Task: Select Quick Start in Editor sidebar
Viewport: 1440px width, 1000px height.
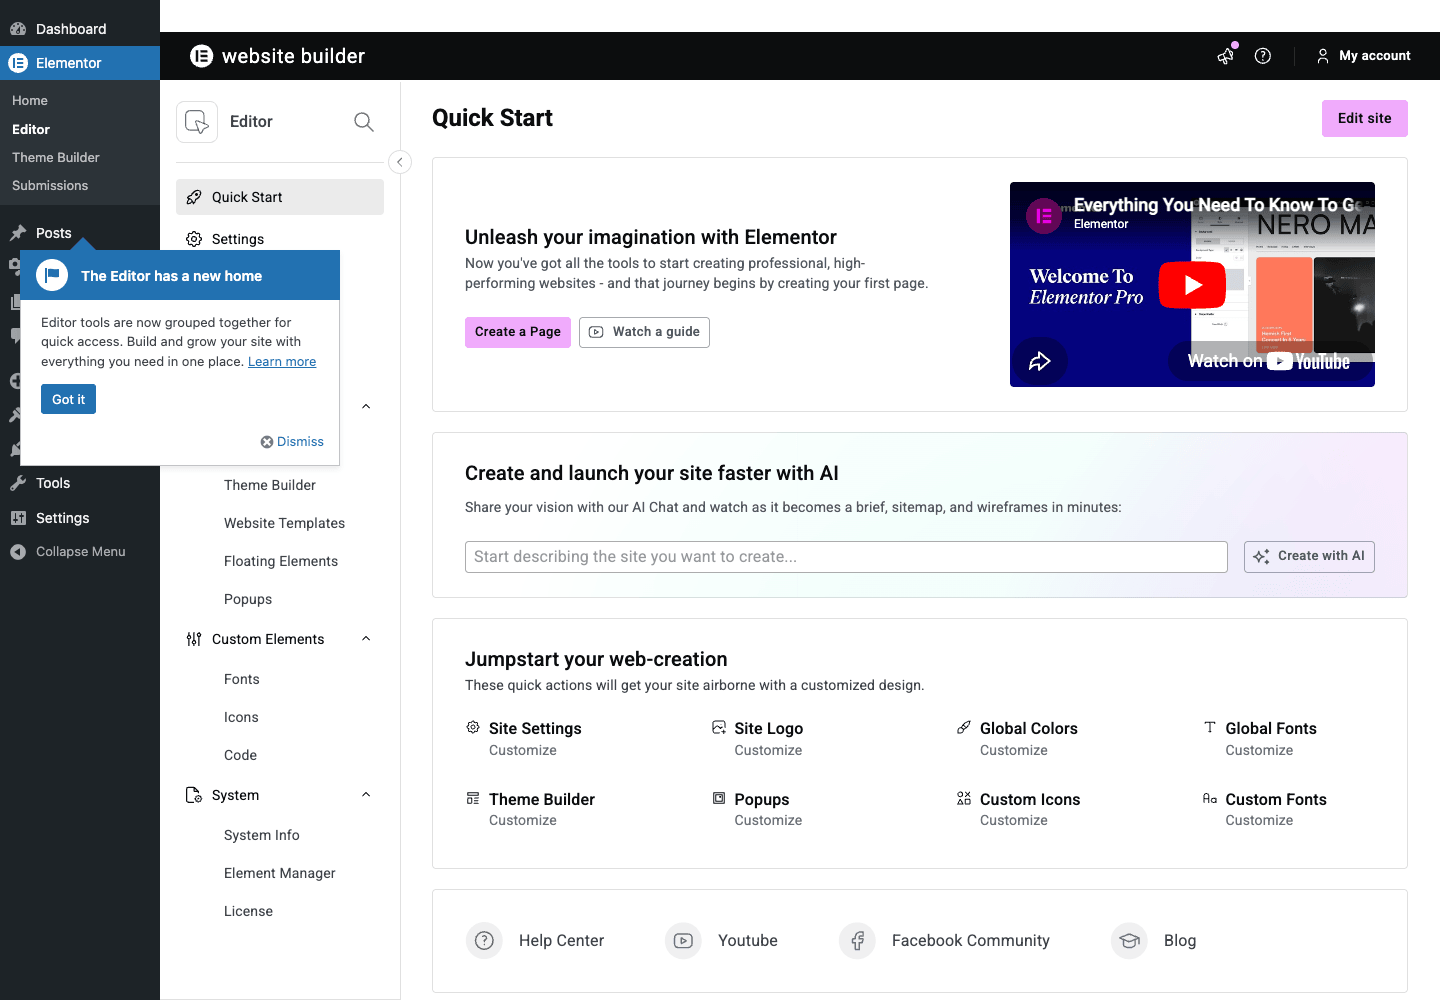Action: point(280,197)
